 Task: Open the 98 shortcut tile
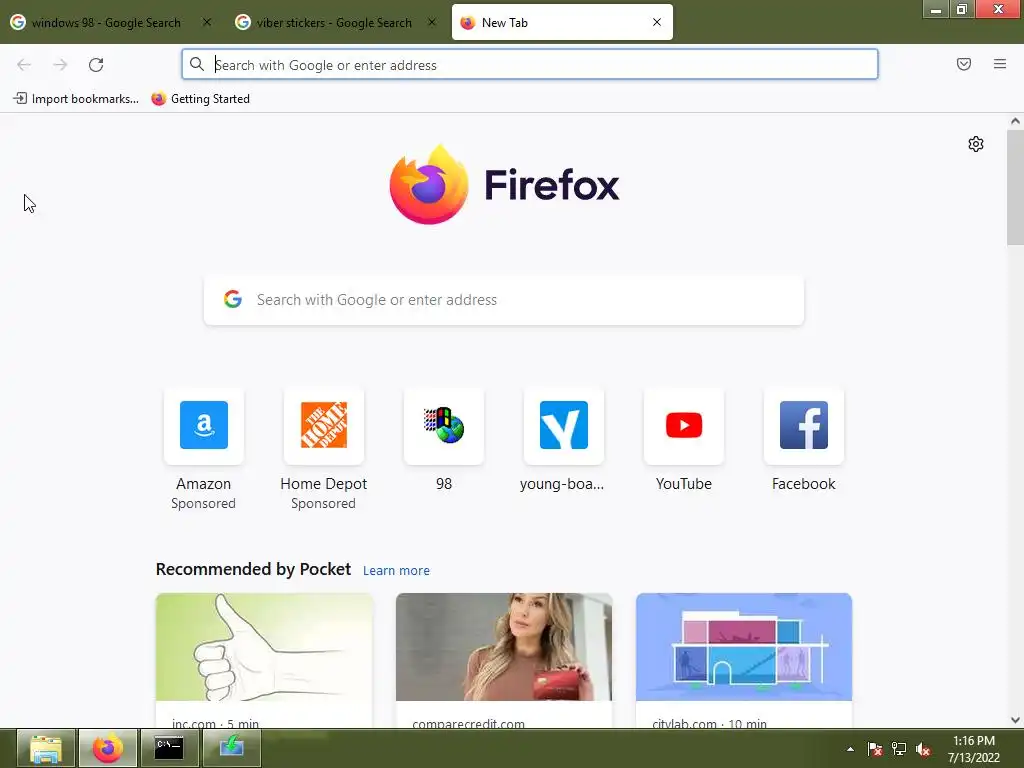[x=444, y=426]
